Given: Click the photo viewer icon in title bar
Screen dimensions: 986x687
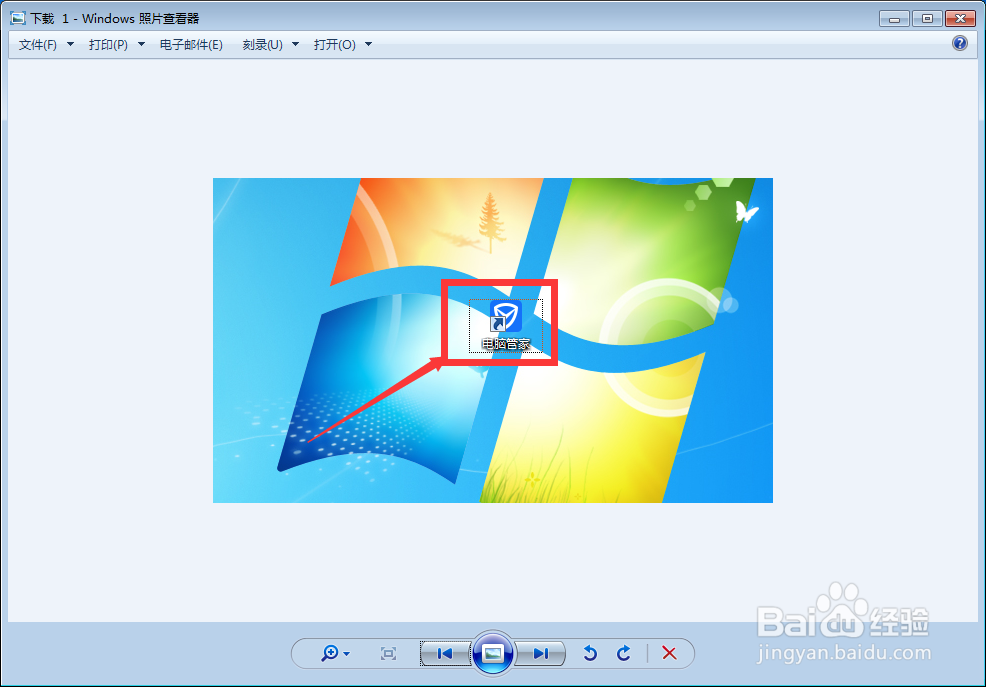Looking at the screenshot, I should coord(18,18).
